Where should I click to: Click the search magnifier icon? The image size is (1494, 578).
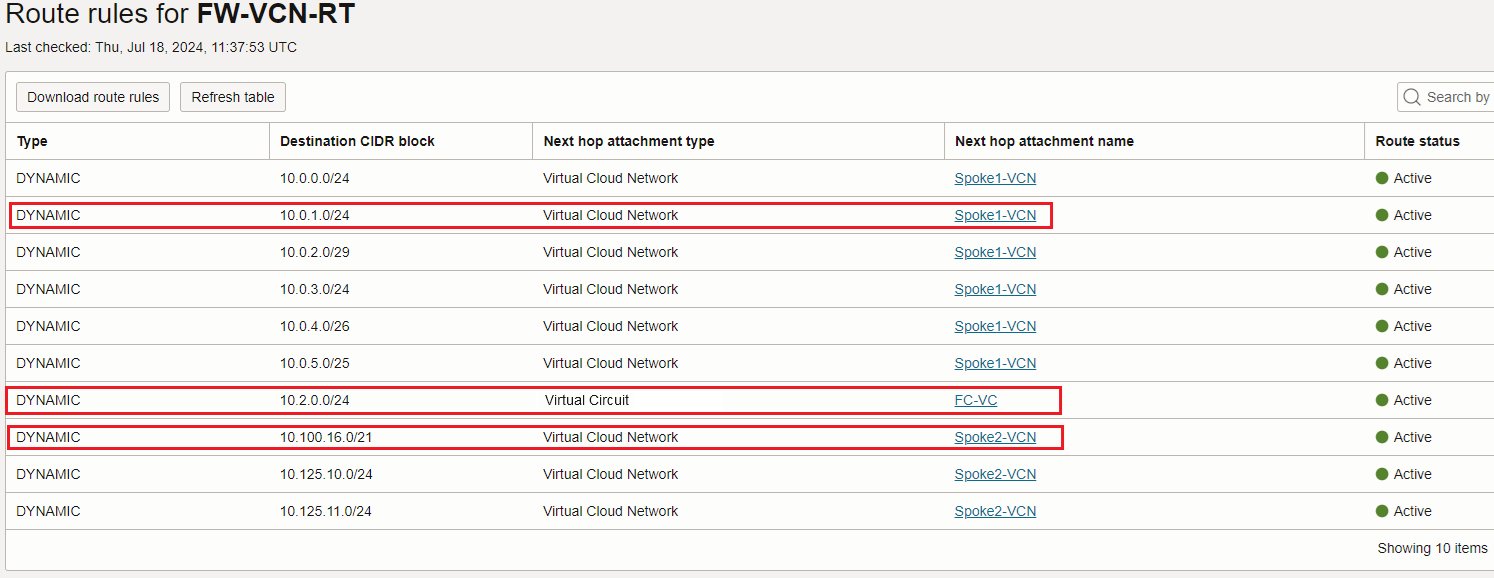[1412, 97]
